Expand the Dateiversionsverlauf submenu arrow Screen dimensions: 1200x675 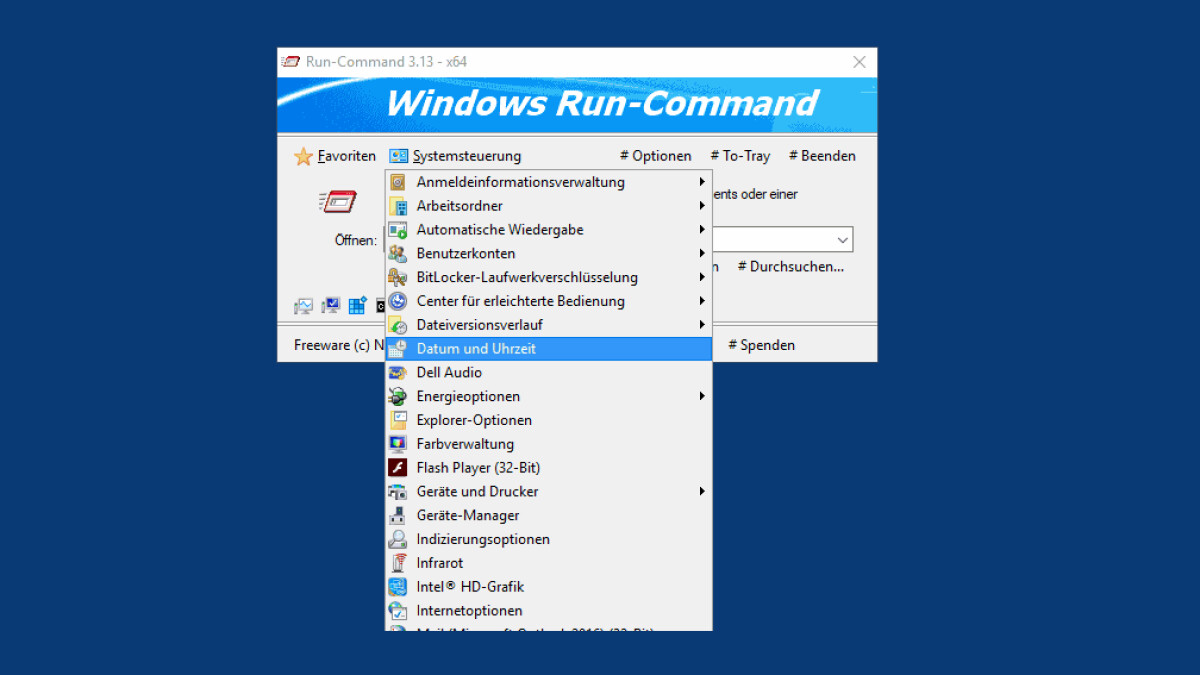click(702, 325)
